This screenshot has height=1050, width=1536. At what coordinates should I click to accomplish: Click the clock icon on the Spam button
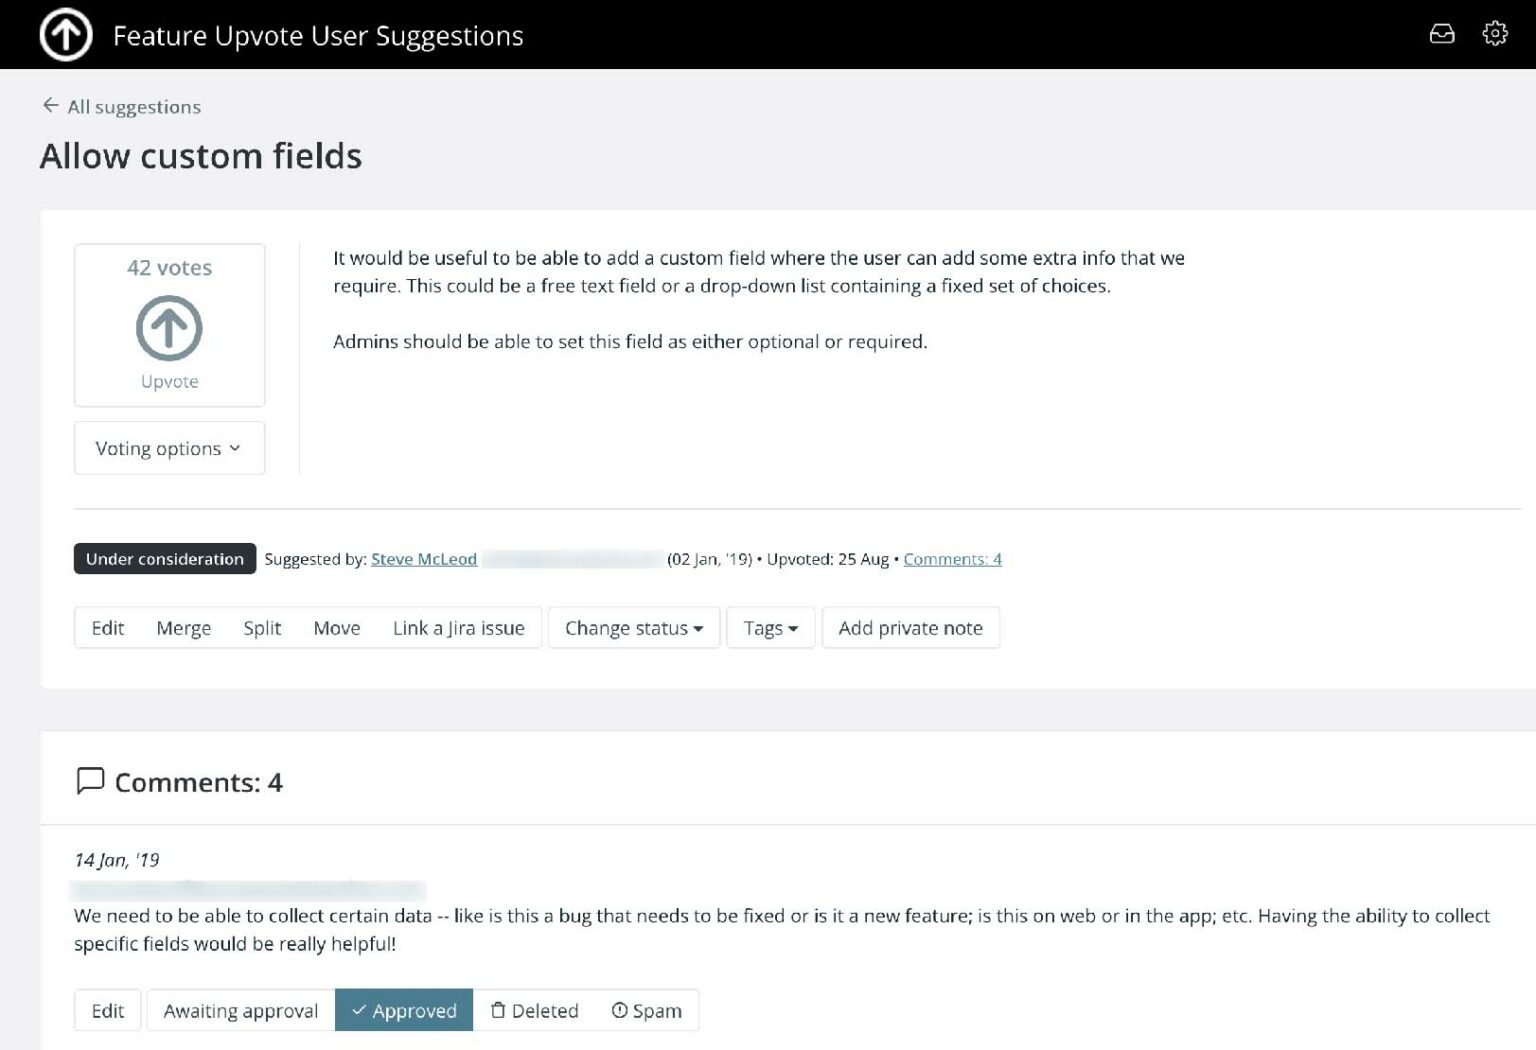[620, 1010]
